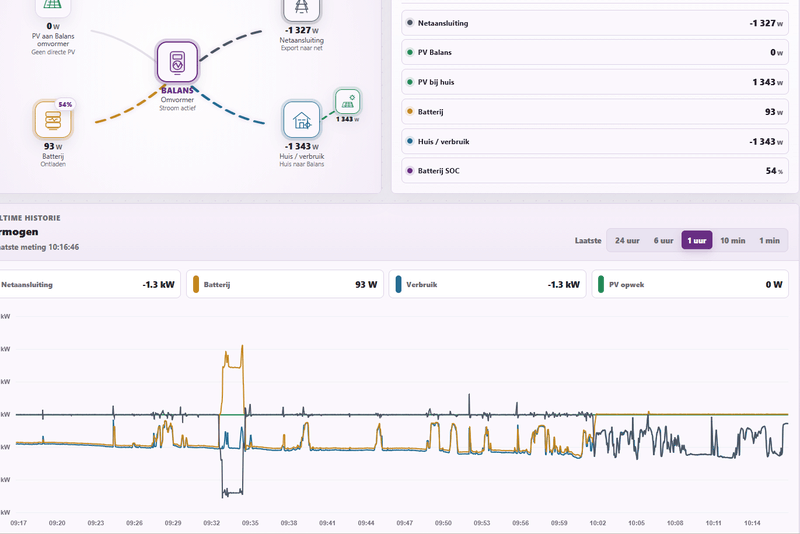The height and width of the screenshot is (534, 800).
Task: Click the PV aan Balans solar panel icon
Action: (x=53, y=7)
